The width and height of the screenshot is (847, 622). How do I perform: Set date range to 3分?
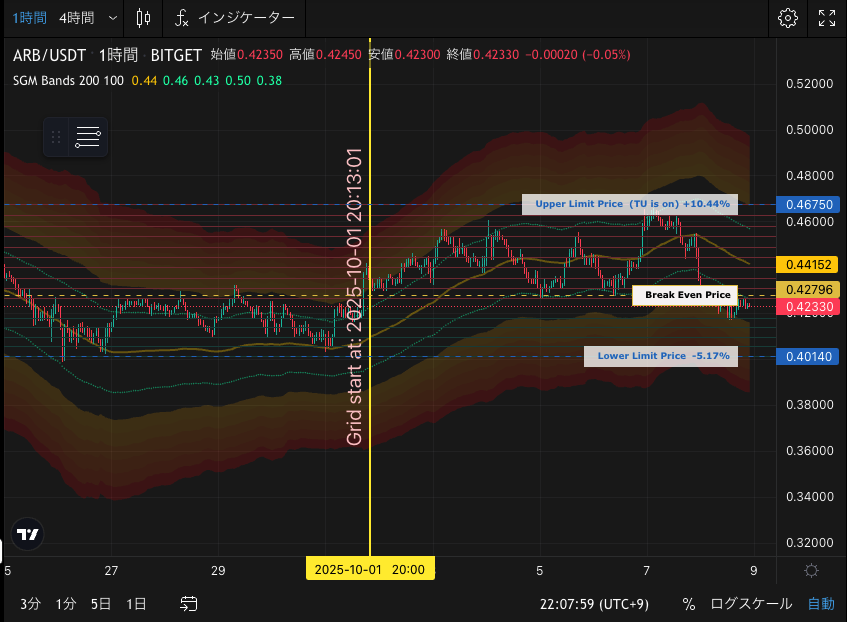click(x=30, y=604)
